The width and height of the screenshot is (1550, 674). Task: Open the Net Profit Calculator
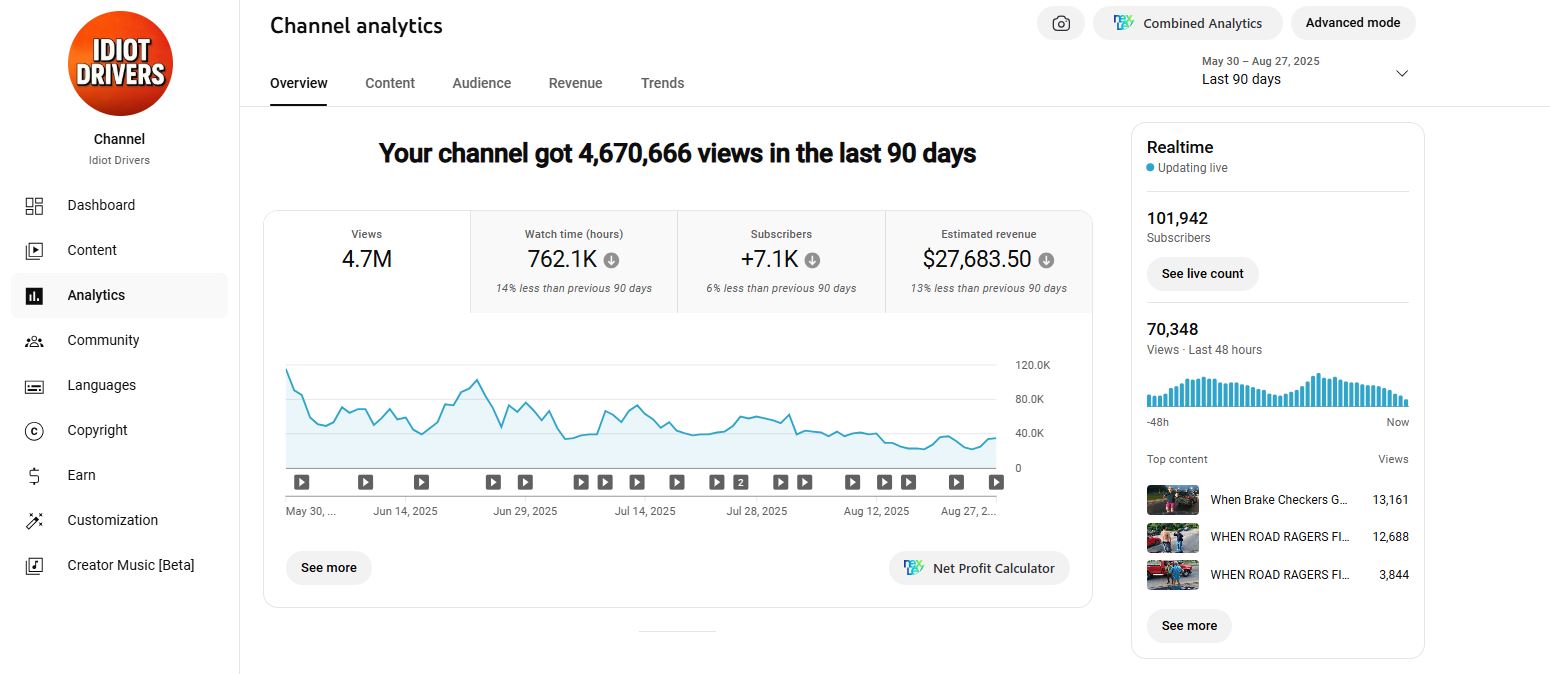click(979, 568)
